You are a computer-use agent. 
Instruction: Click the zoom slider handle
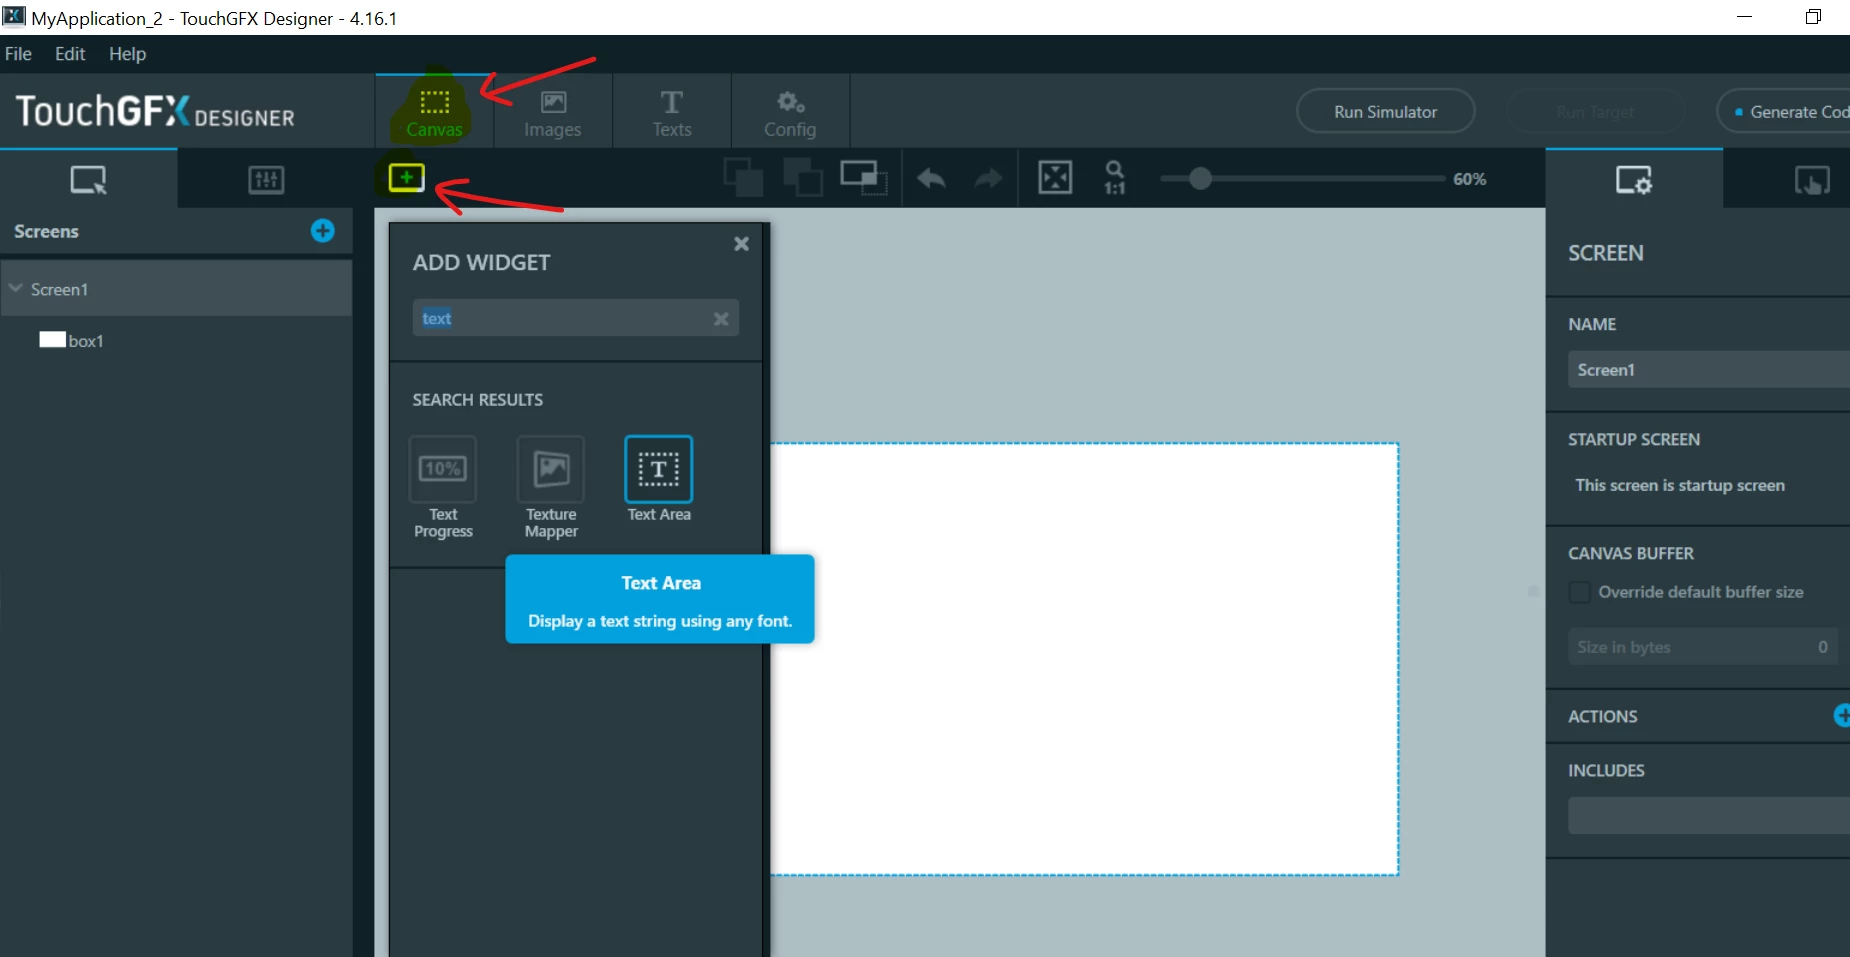1200,179
